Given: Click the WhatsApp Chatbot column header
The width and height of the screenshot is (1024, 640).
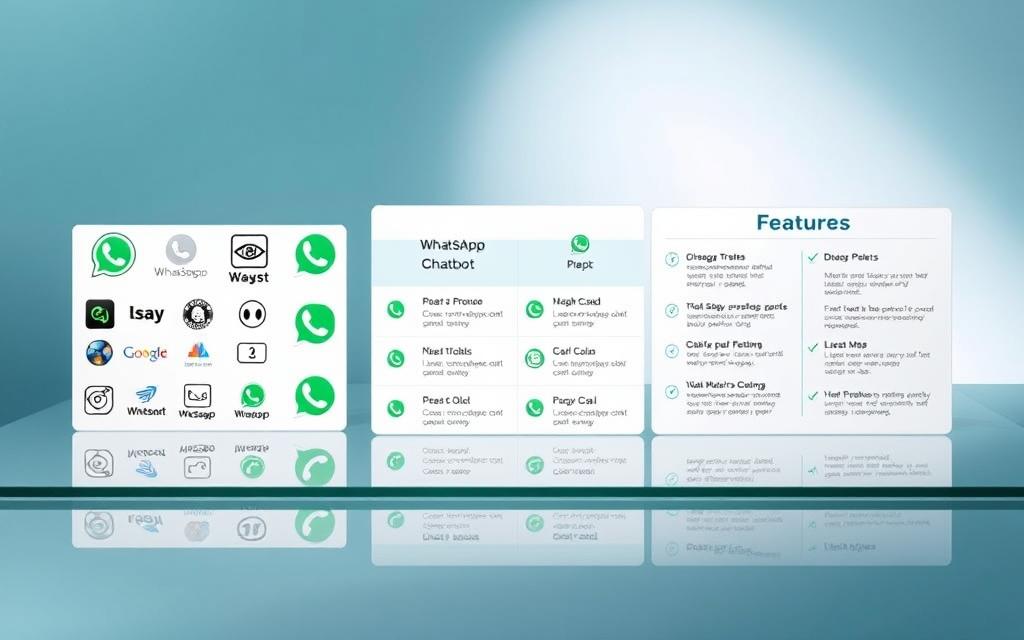Looking at the screenshot, I should (452, 254).
